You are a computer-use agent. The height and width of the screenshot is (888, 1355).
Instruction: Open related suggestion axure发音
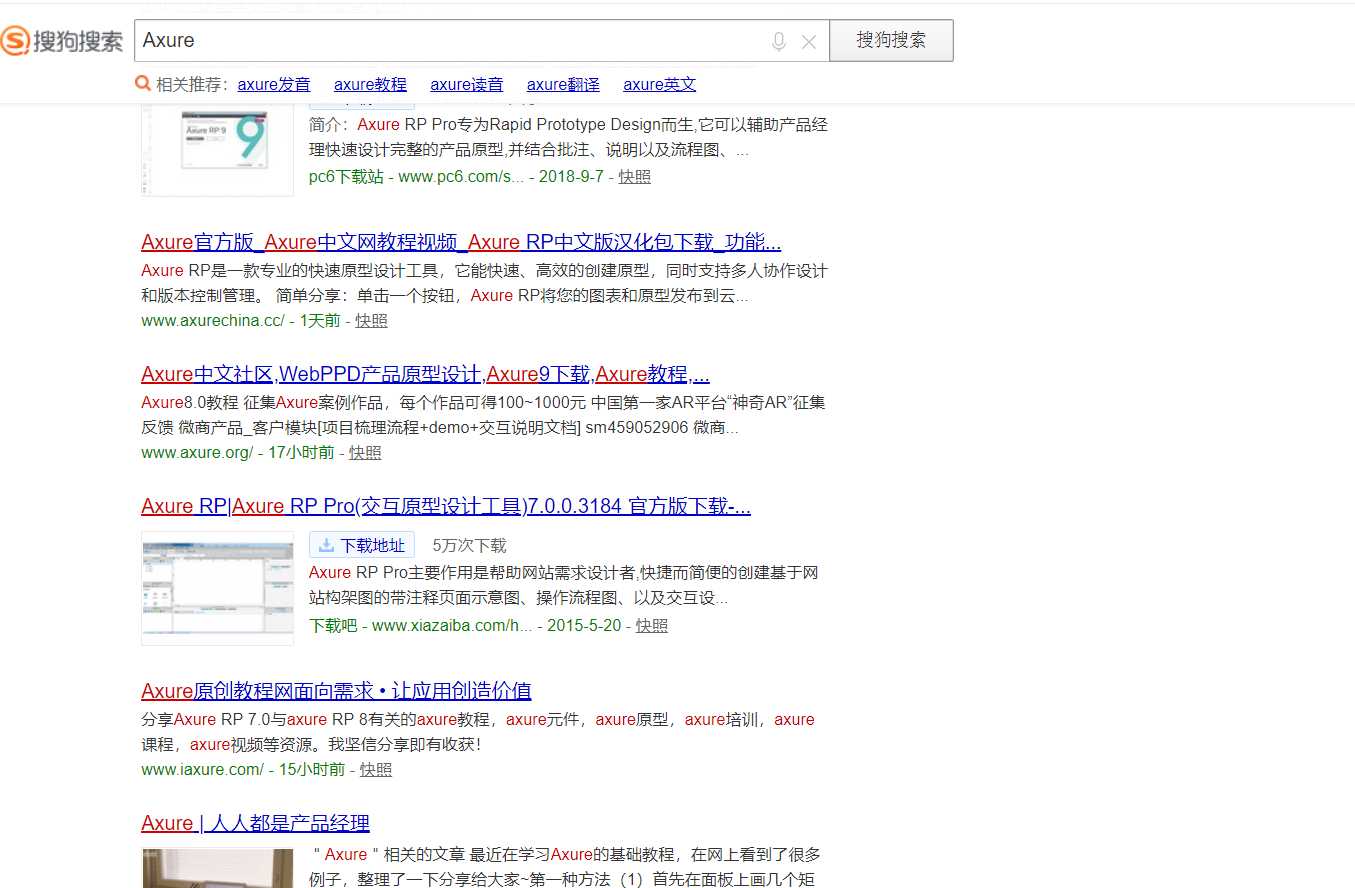pyautogui.click(x=274, y=85)
